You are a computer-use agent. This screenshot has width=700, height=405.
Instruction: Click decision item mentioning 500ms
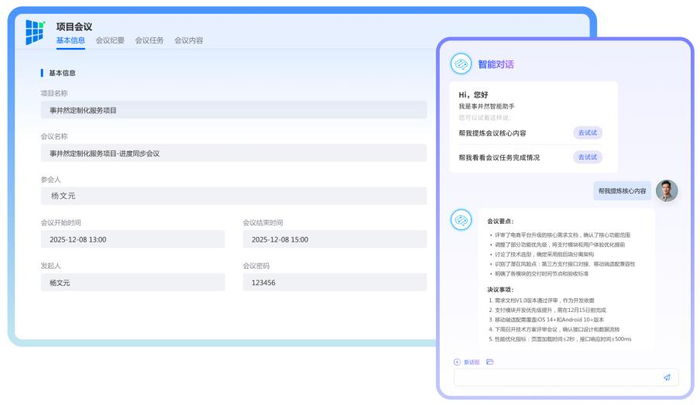pyautogui.click(x=560, y=339)
